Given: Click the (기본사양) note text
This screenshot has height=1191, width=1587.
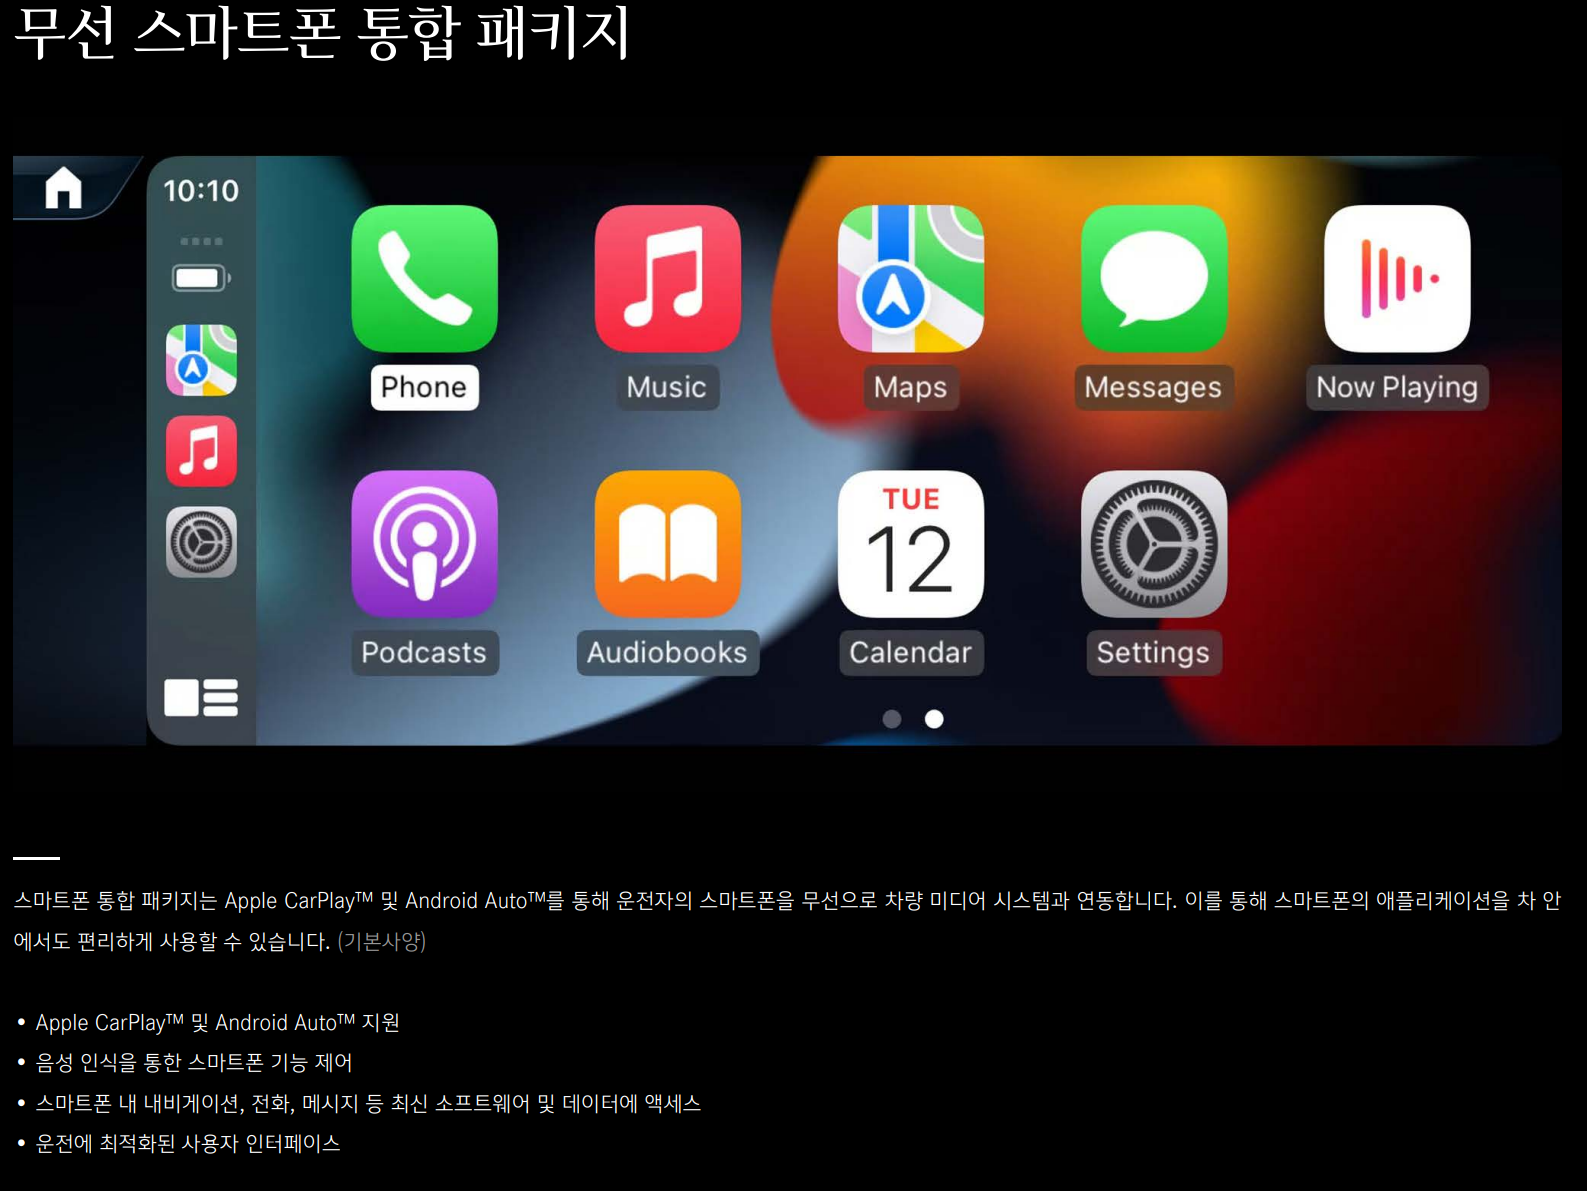Looking at the screenshot, I should click(x=382, y=941).
